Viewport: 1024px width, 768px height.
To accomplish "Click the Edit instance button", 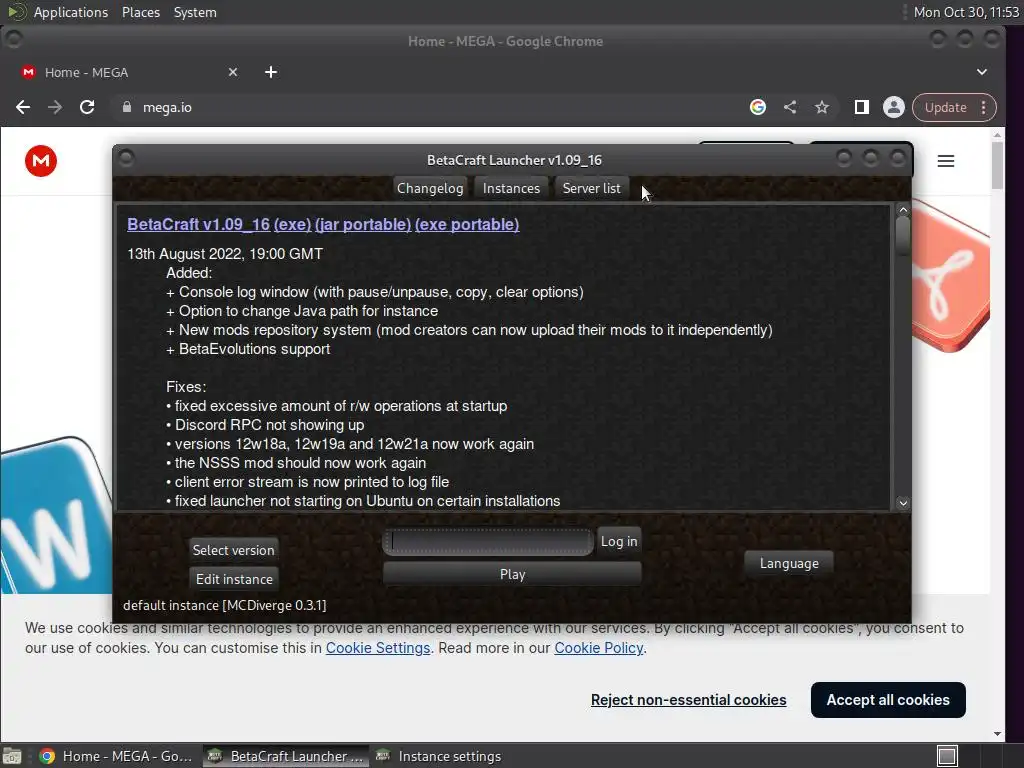I will (x=234, y=579).
